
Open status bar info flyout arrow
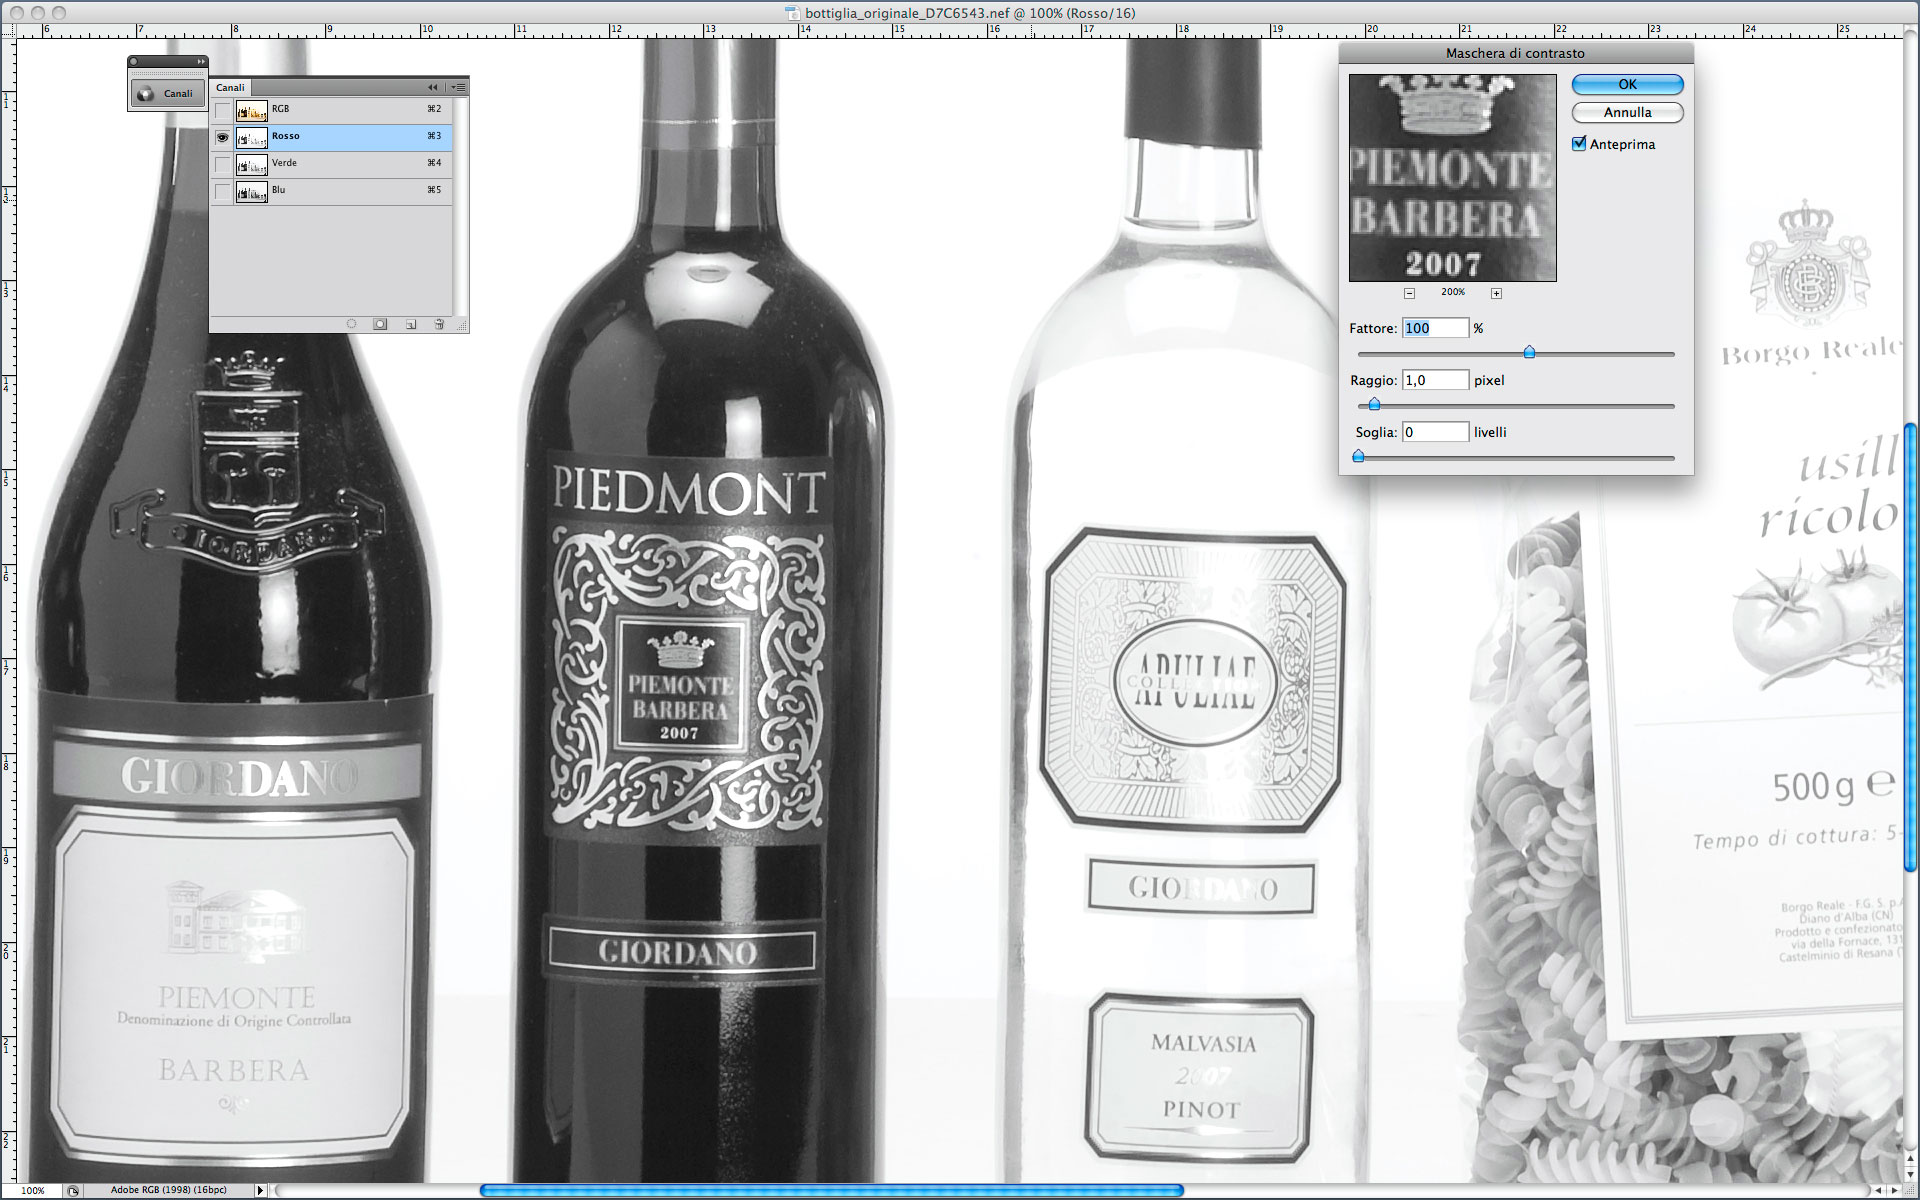click(x=260, y=1190)
